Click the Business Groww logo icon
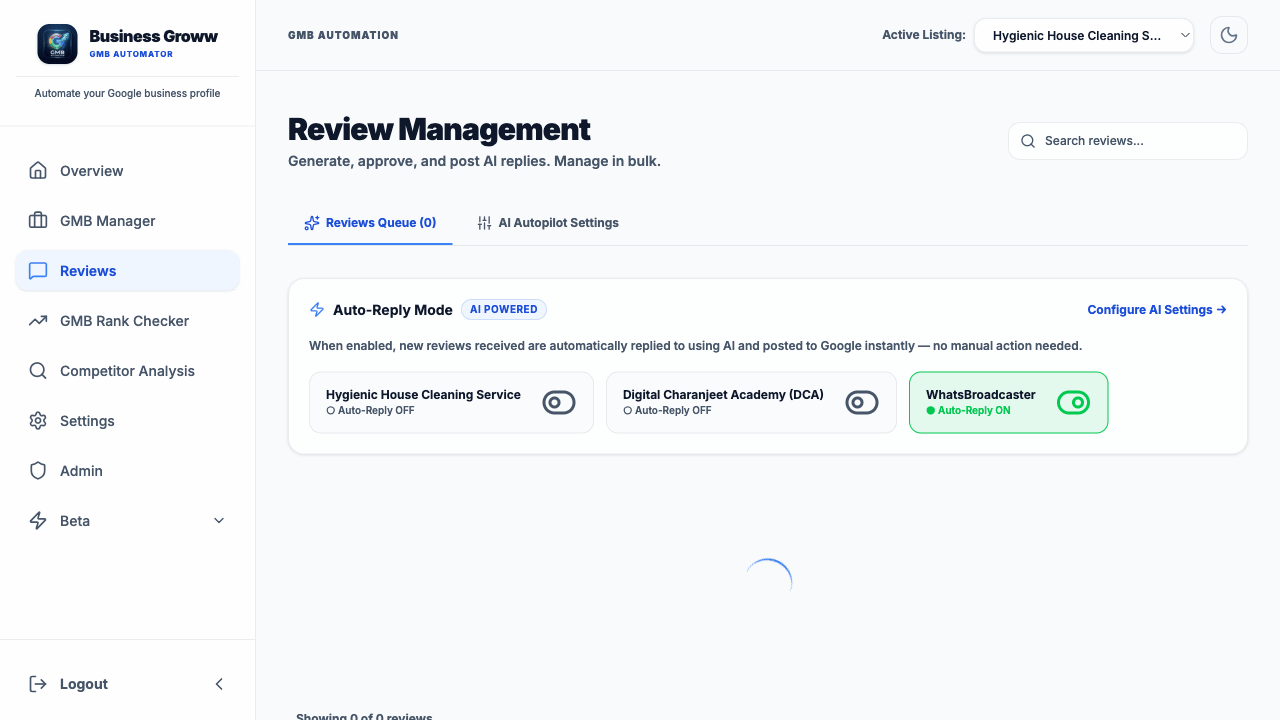Viewport: 1280px width, 720px height. pos(57,44)
